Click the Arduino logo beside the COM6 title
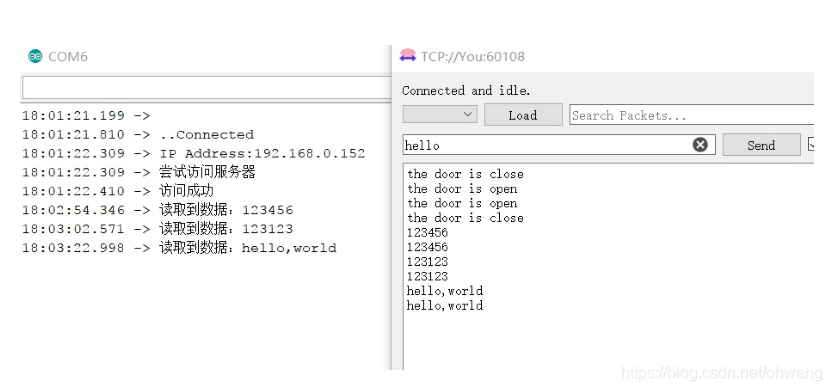 35,56
